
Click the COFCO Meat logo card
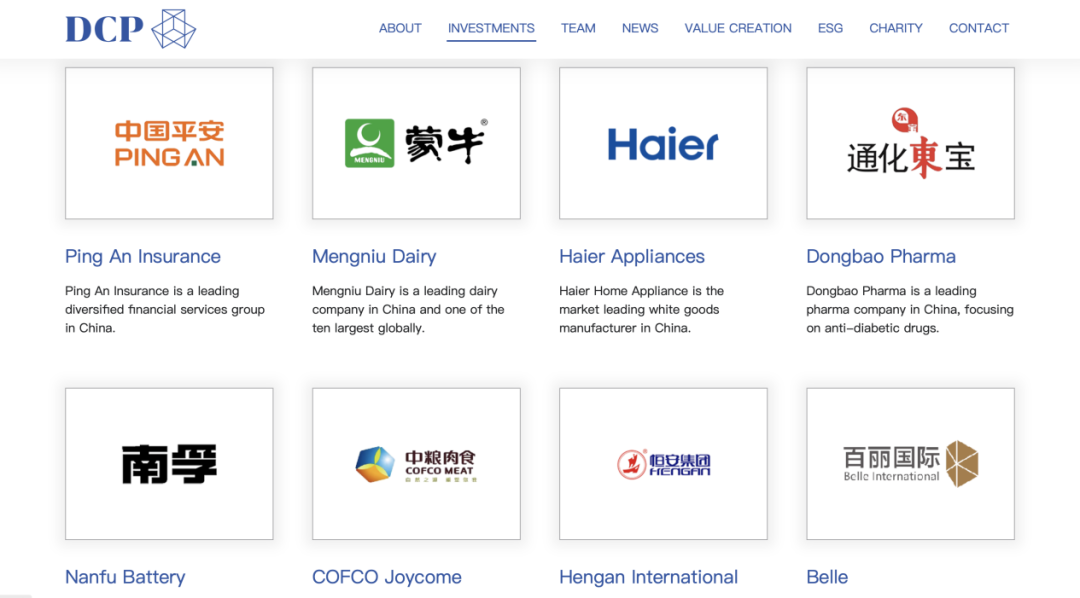tap(416, 464)
